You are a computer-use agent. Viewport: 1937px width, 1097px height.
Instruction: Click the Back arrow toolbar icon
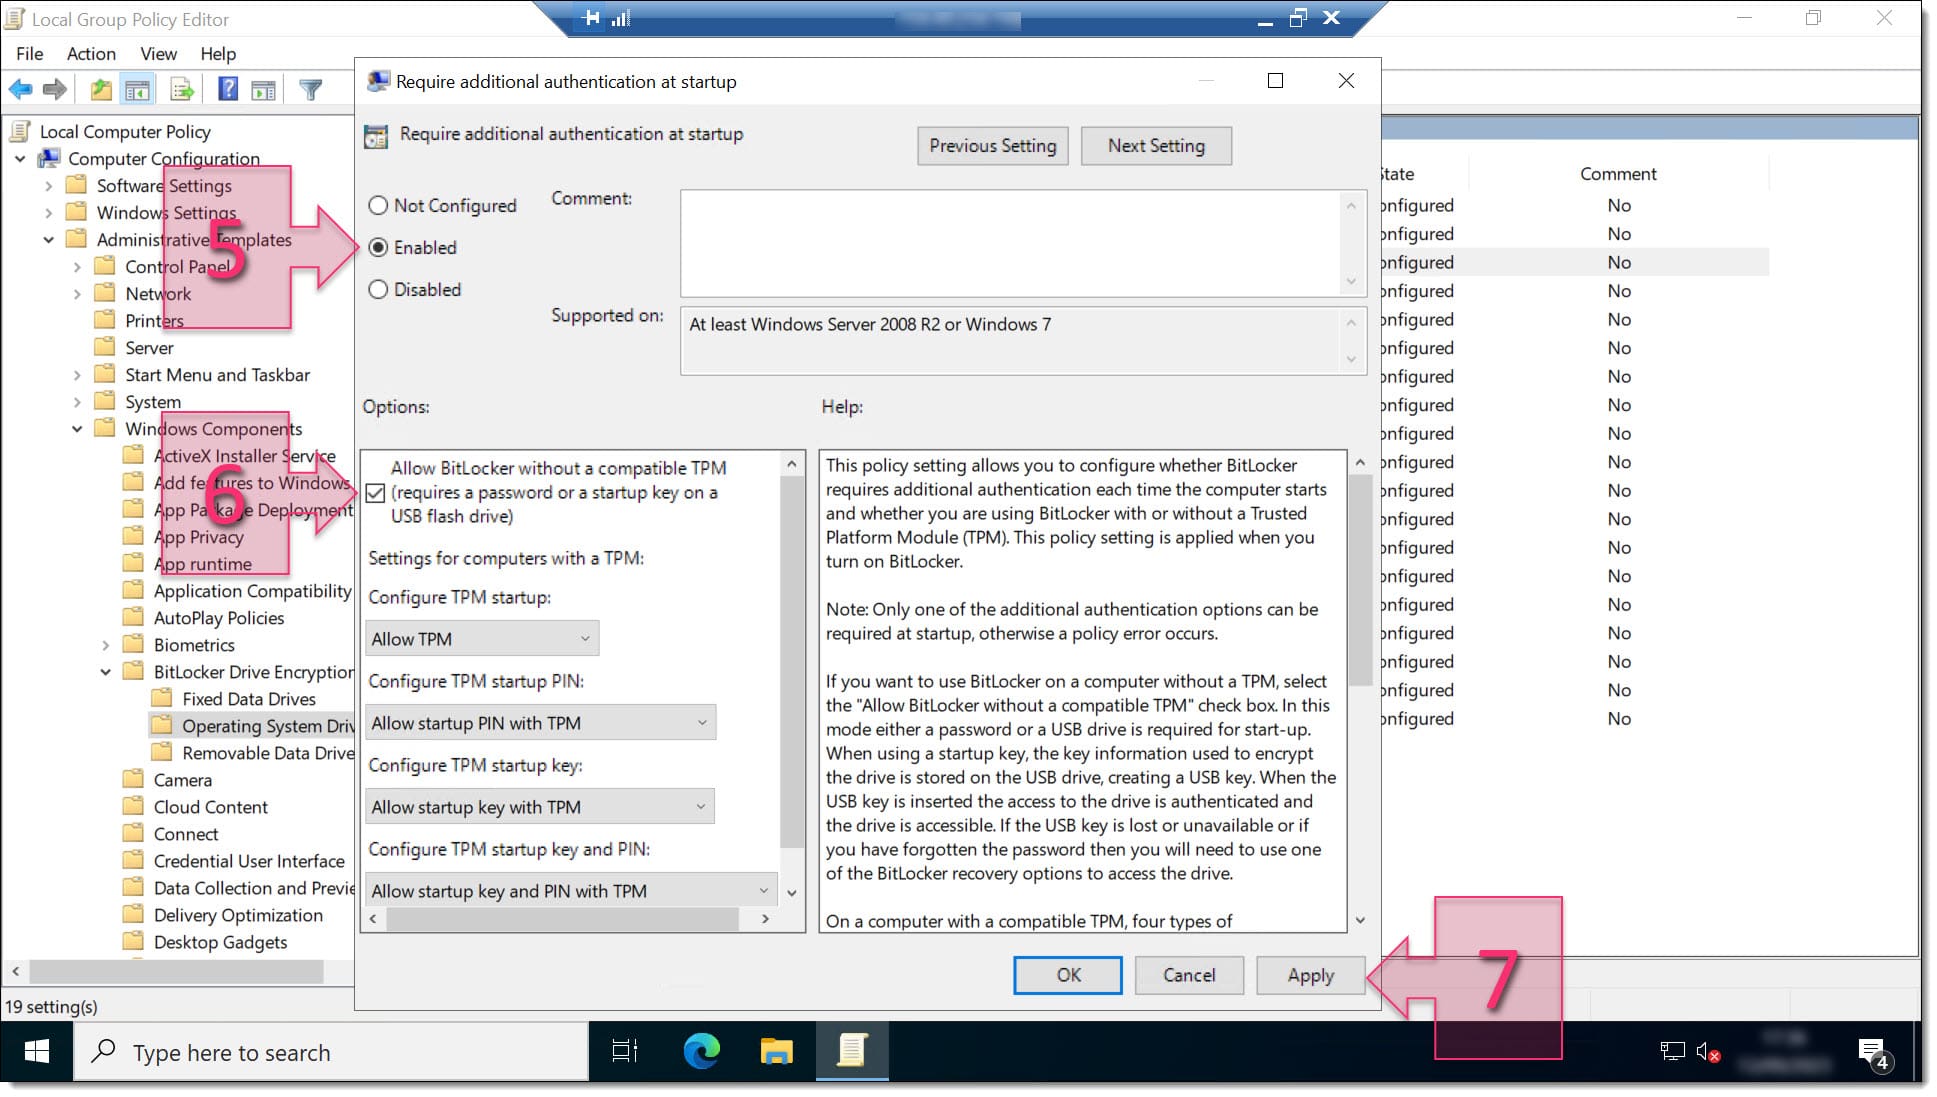click(x=20, y=90)
